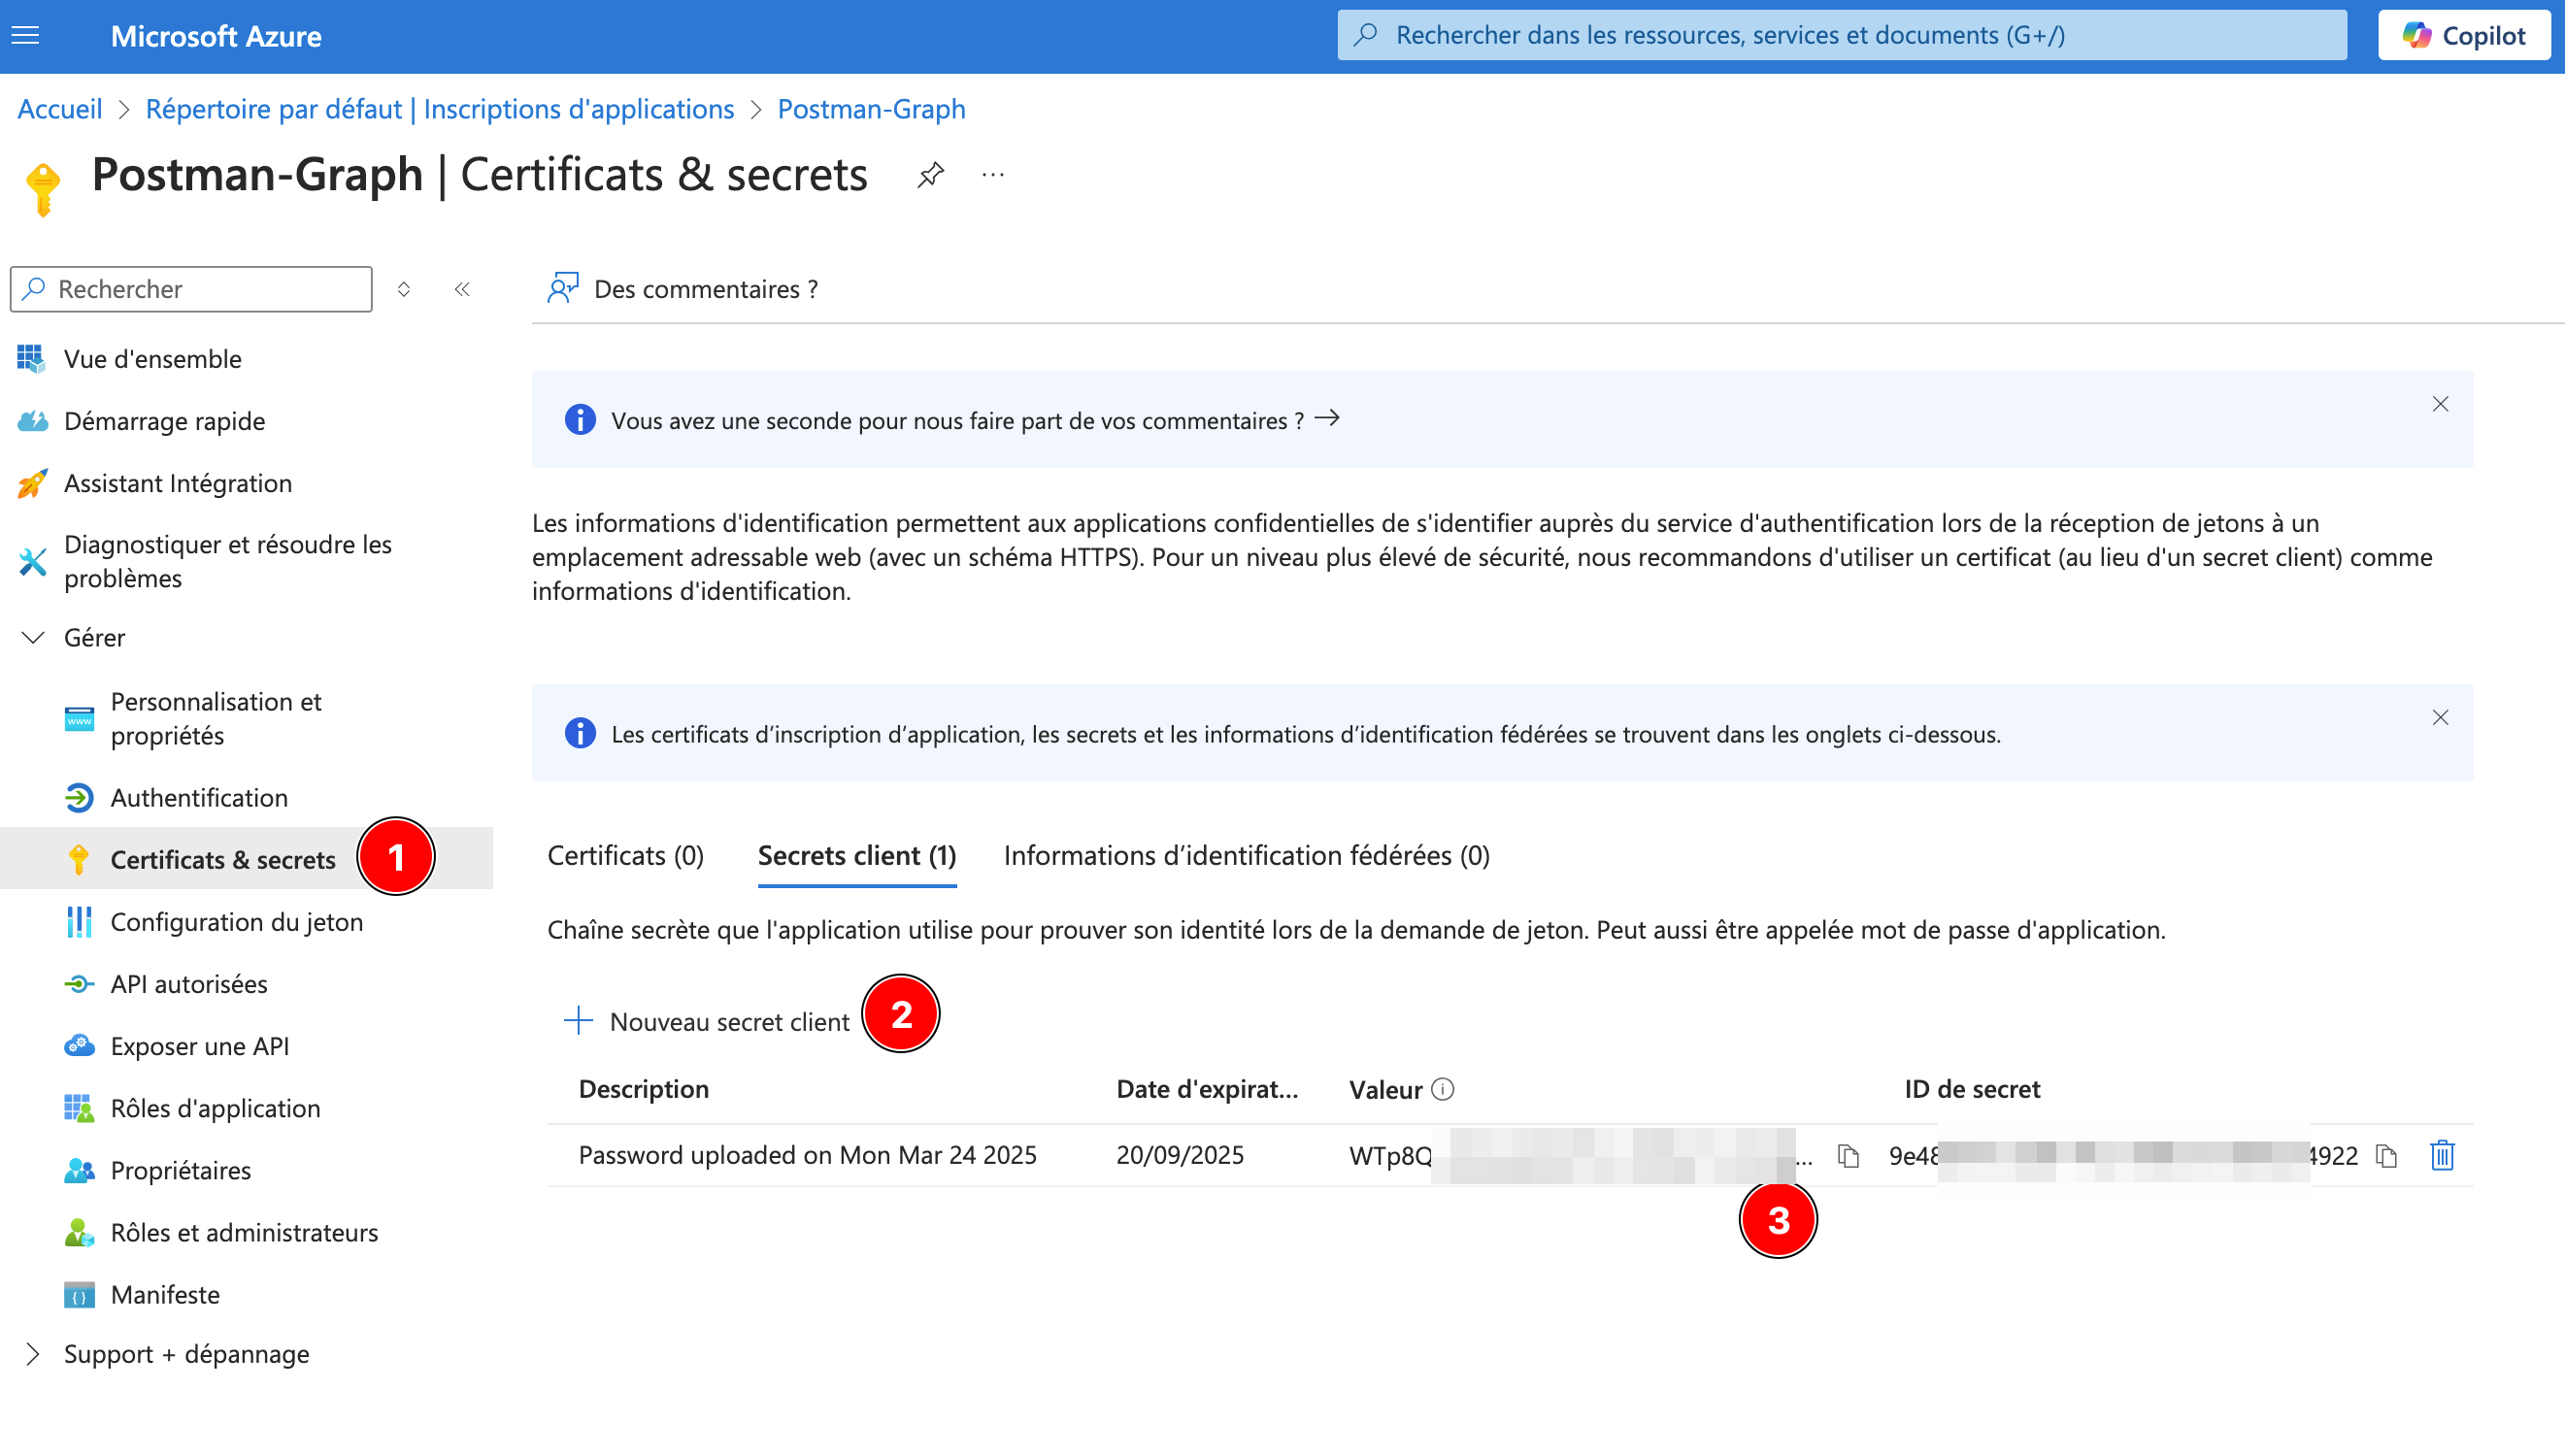The image size is (2565, 1456).
Task: Copy the secret ID to clipboard
Action: 2387,1156
